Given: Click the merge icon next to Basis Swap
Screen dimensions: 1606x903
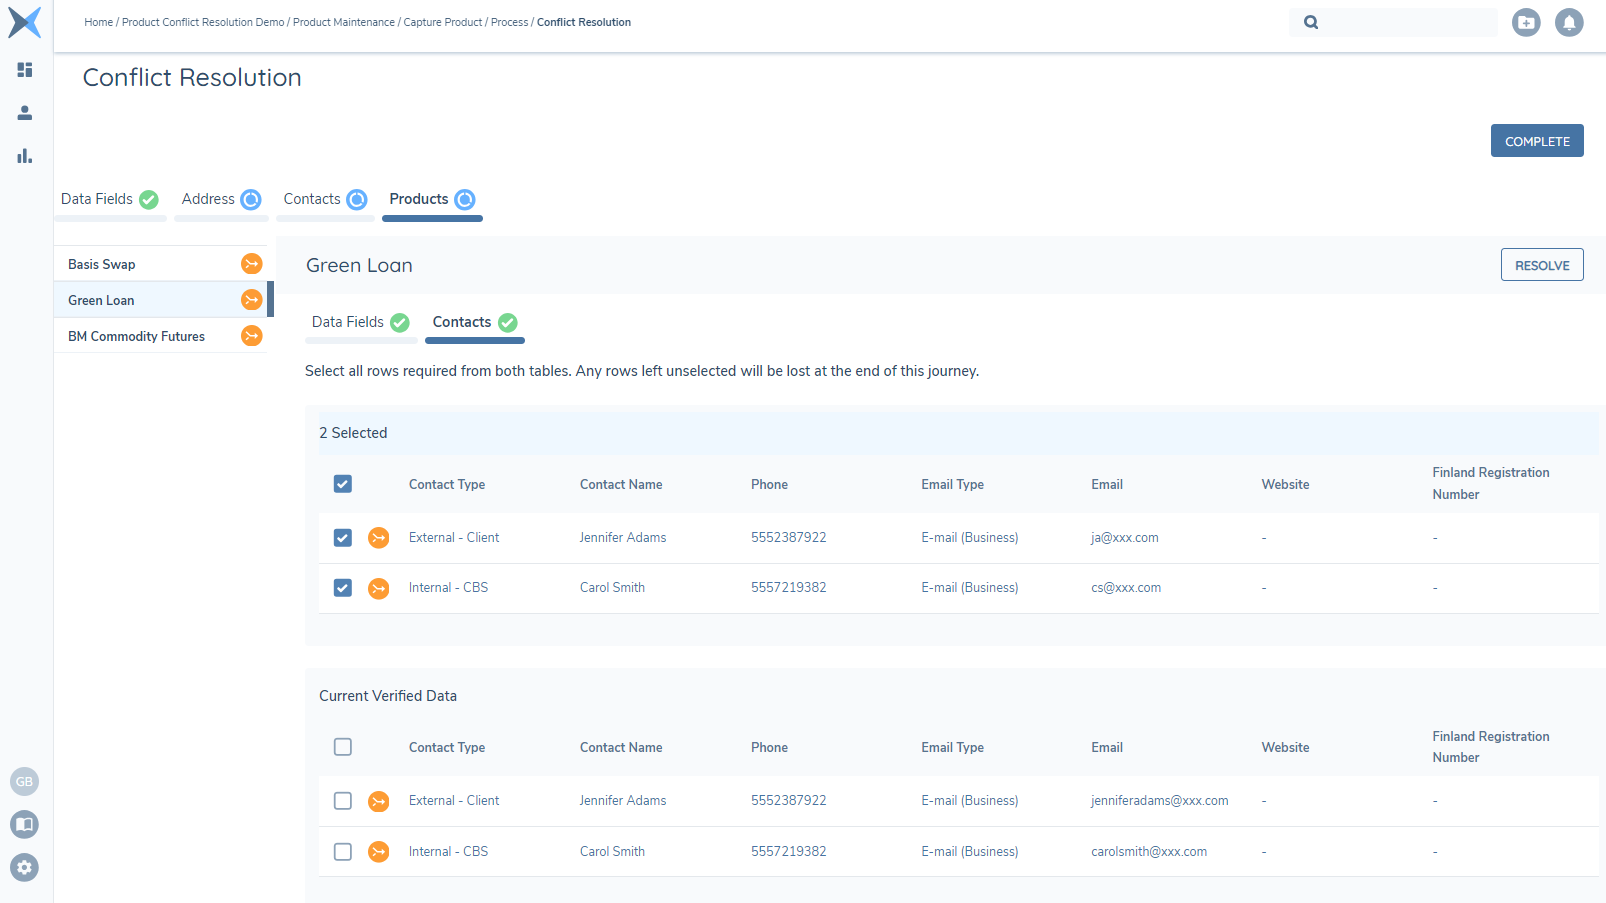Looking at the screenshot, I should (250, 263).
